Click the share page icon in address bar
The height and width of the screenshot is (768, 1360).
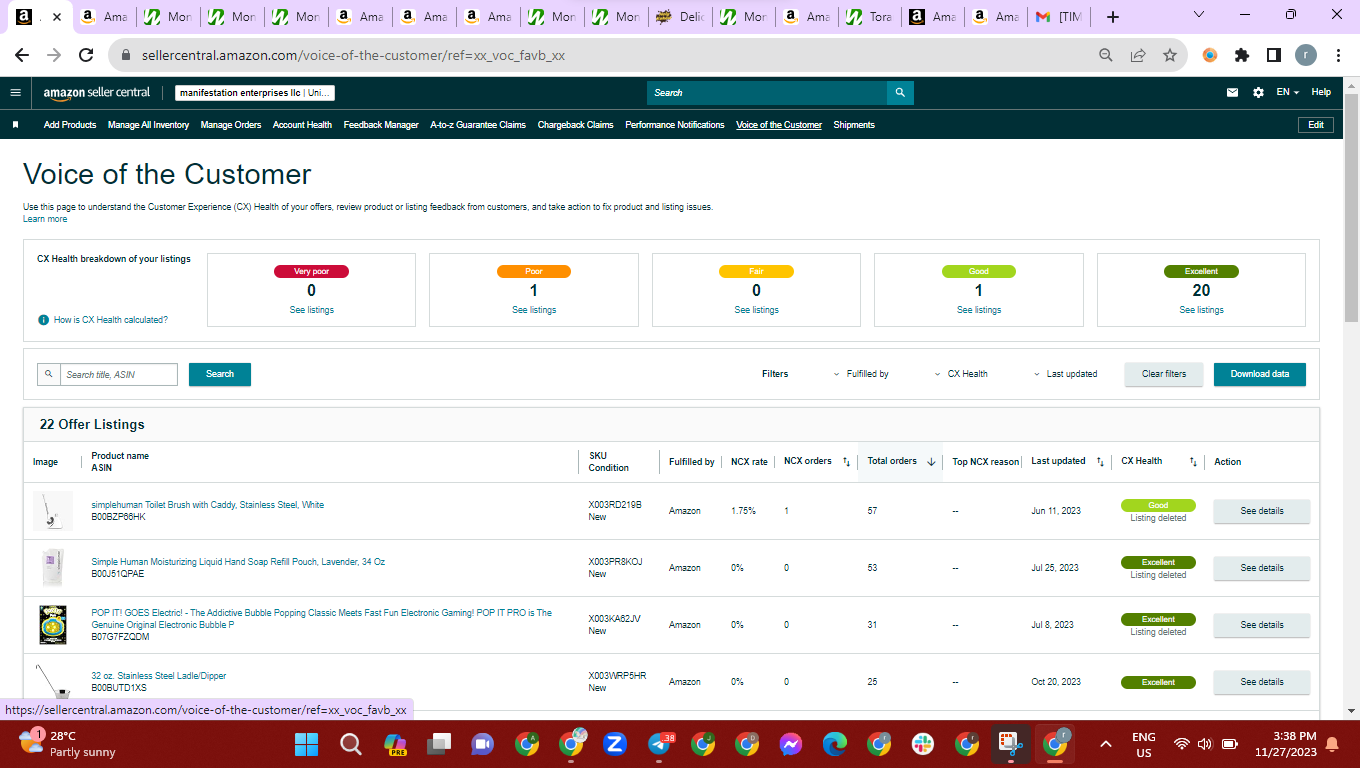click(1138, 56)
